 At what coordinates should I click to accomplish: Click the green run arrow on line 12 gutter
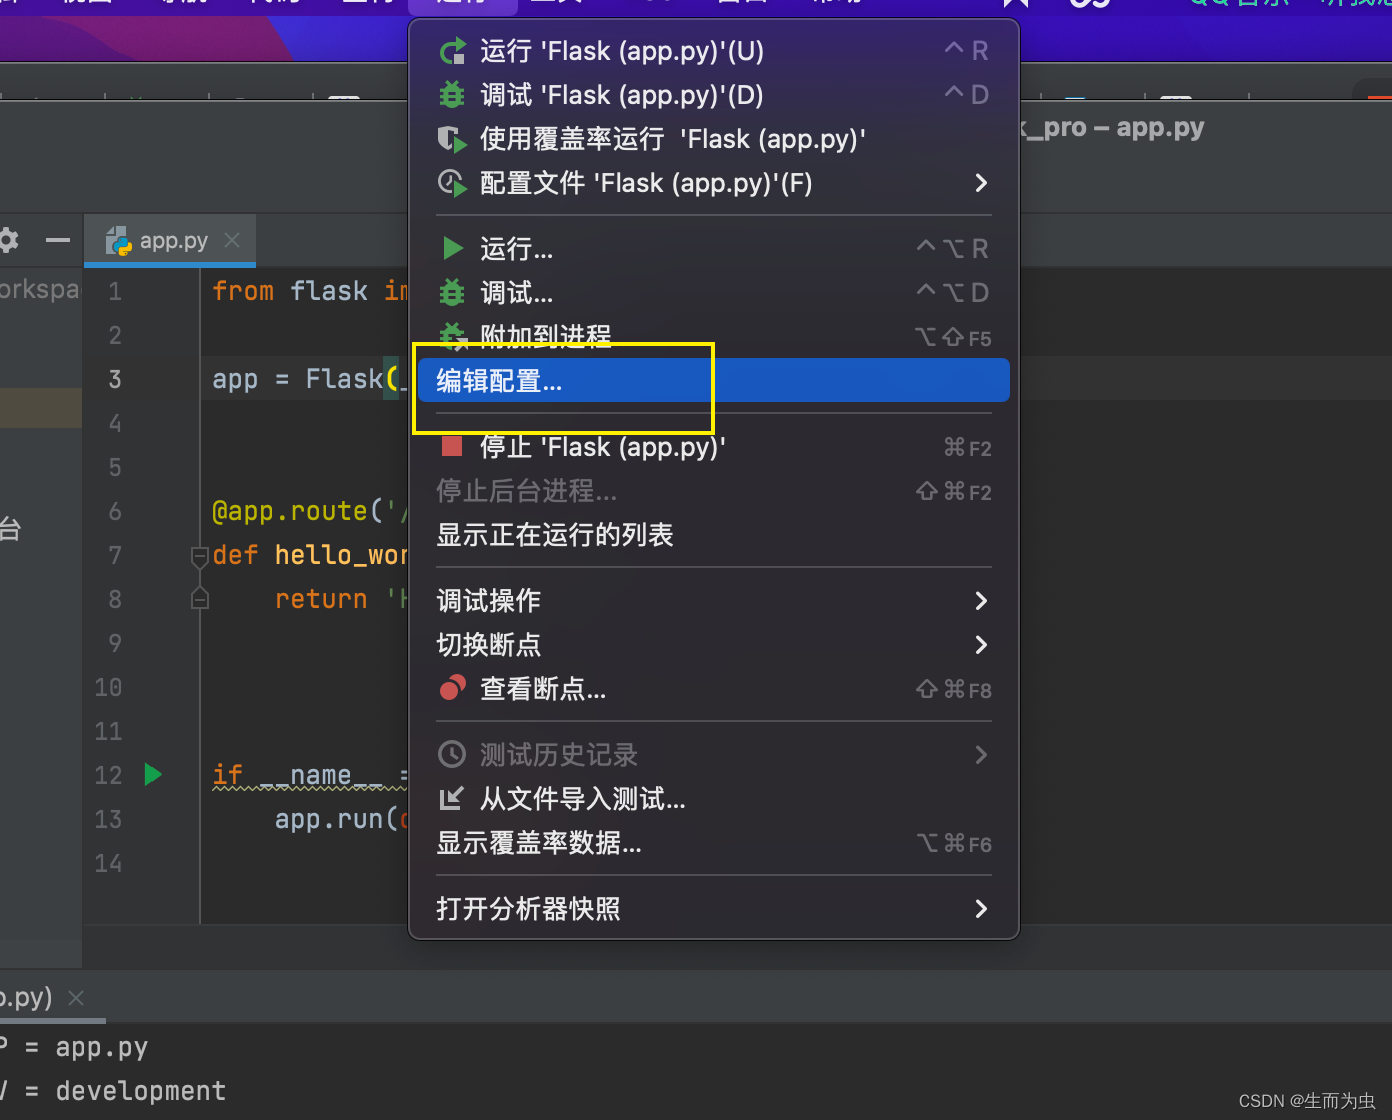[151, 774]
